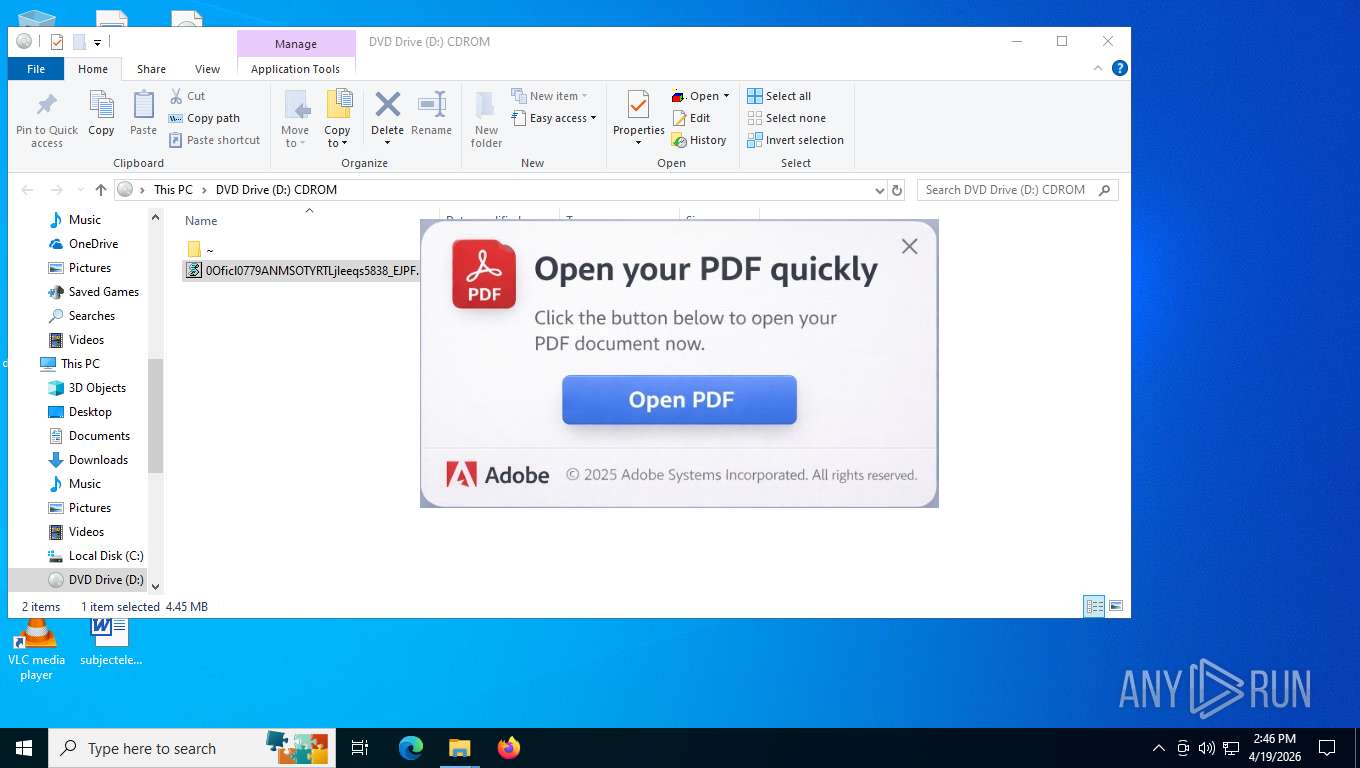
Task: Click the red X Delete icon
Action: pos(387,104)
